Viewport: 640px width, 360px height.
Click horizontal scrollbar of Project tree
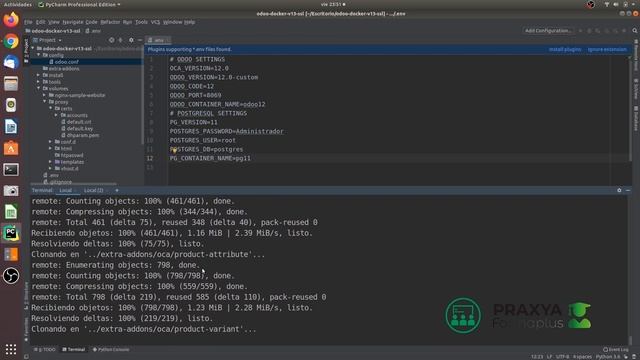click(73, 184)
